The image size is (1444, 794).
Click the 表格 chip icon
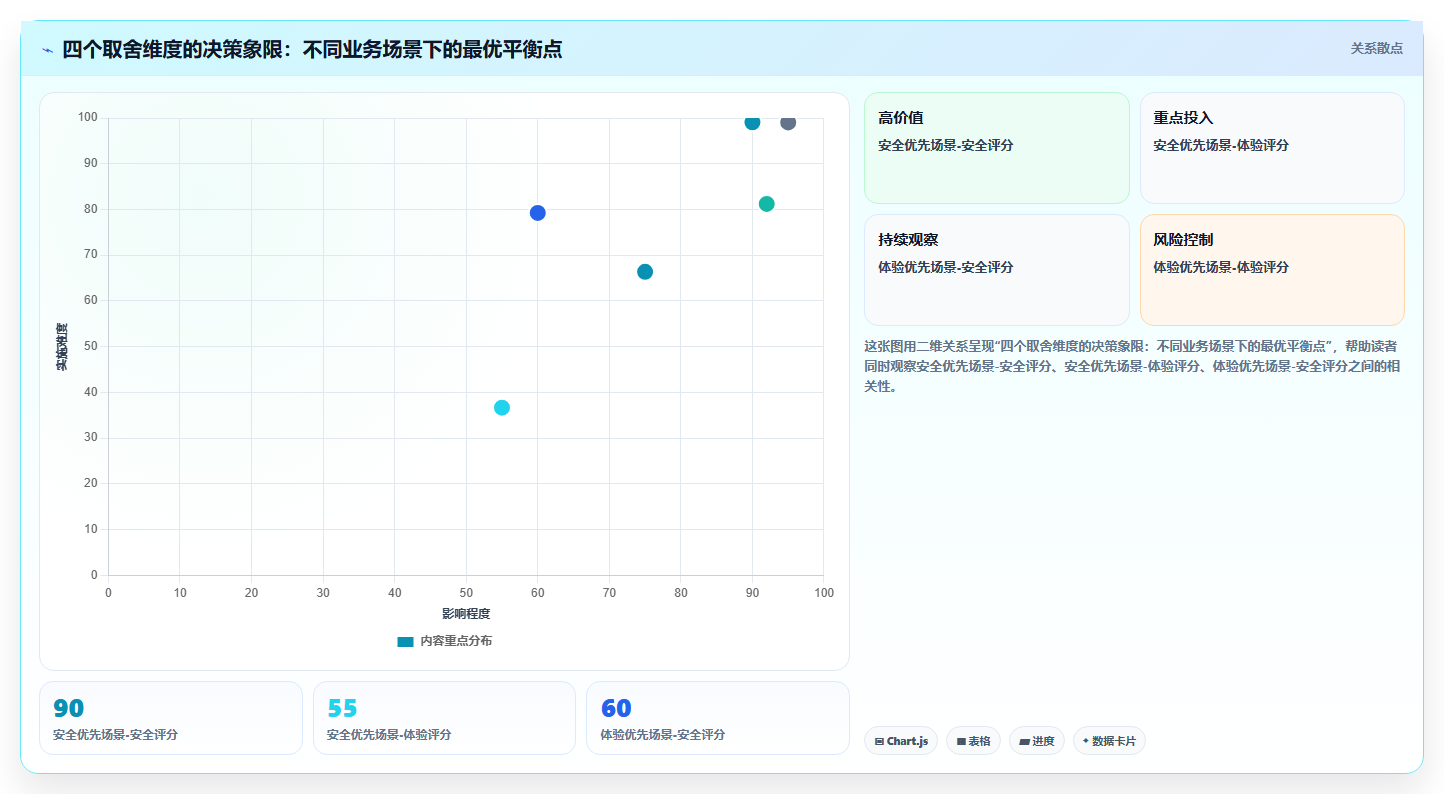(961, 742)
